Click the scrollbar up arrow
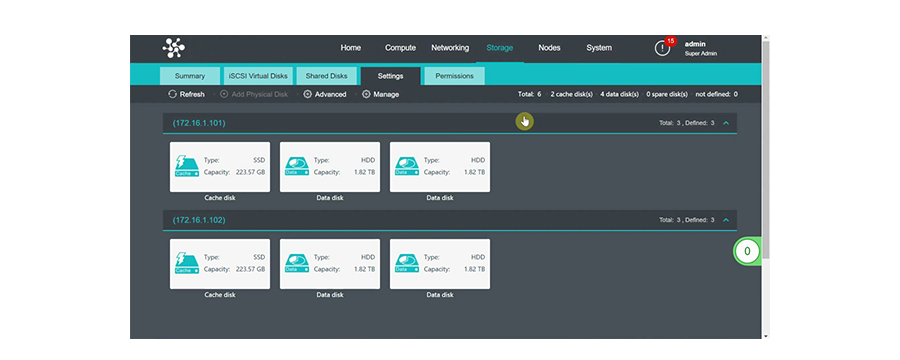900x360 pixels. 765,38
